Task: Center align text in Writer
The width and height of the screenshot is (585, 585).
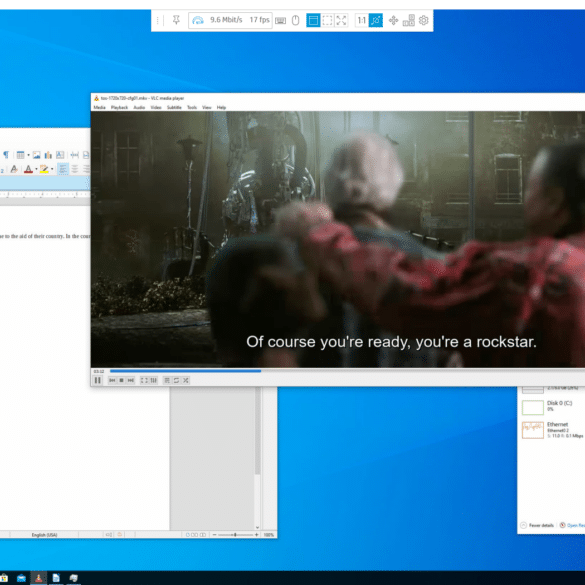Action: coord(75,169)
